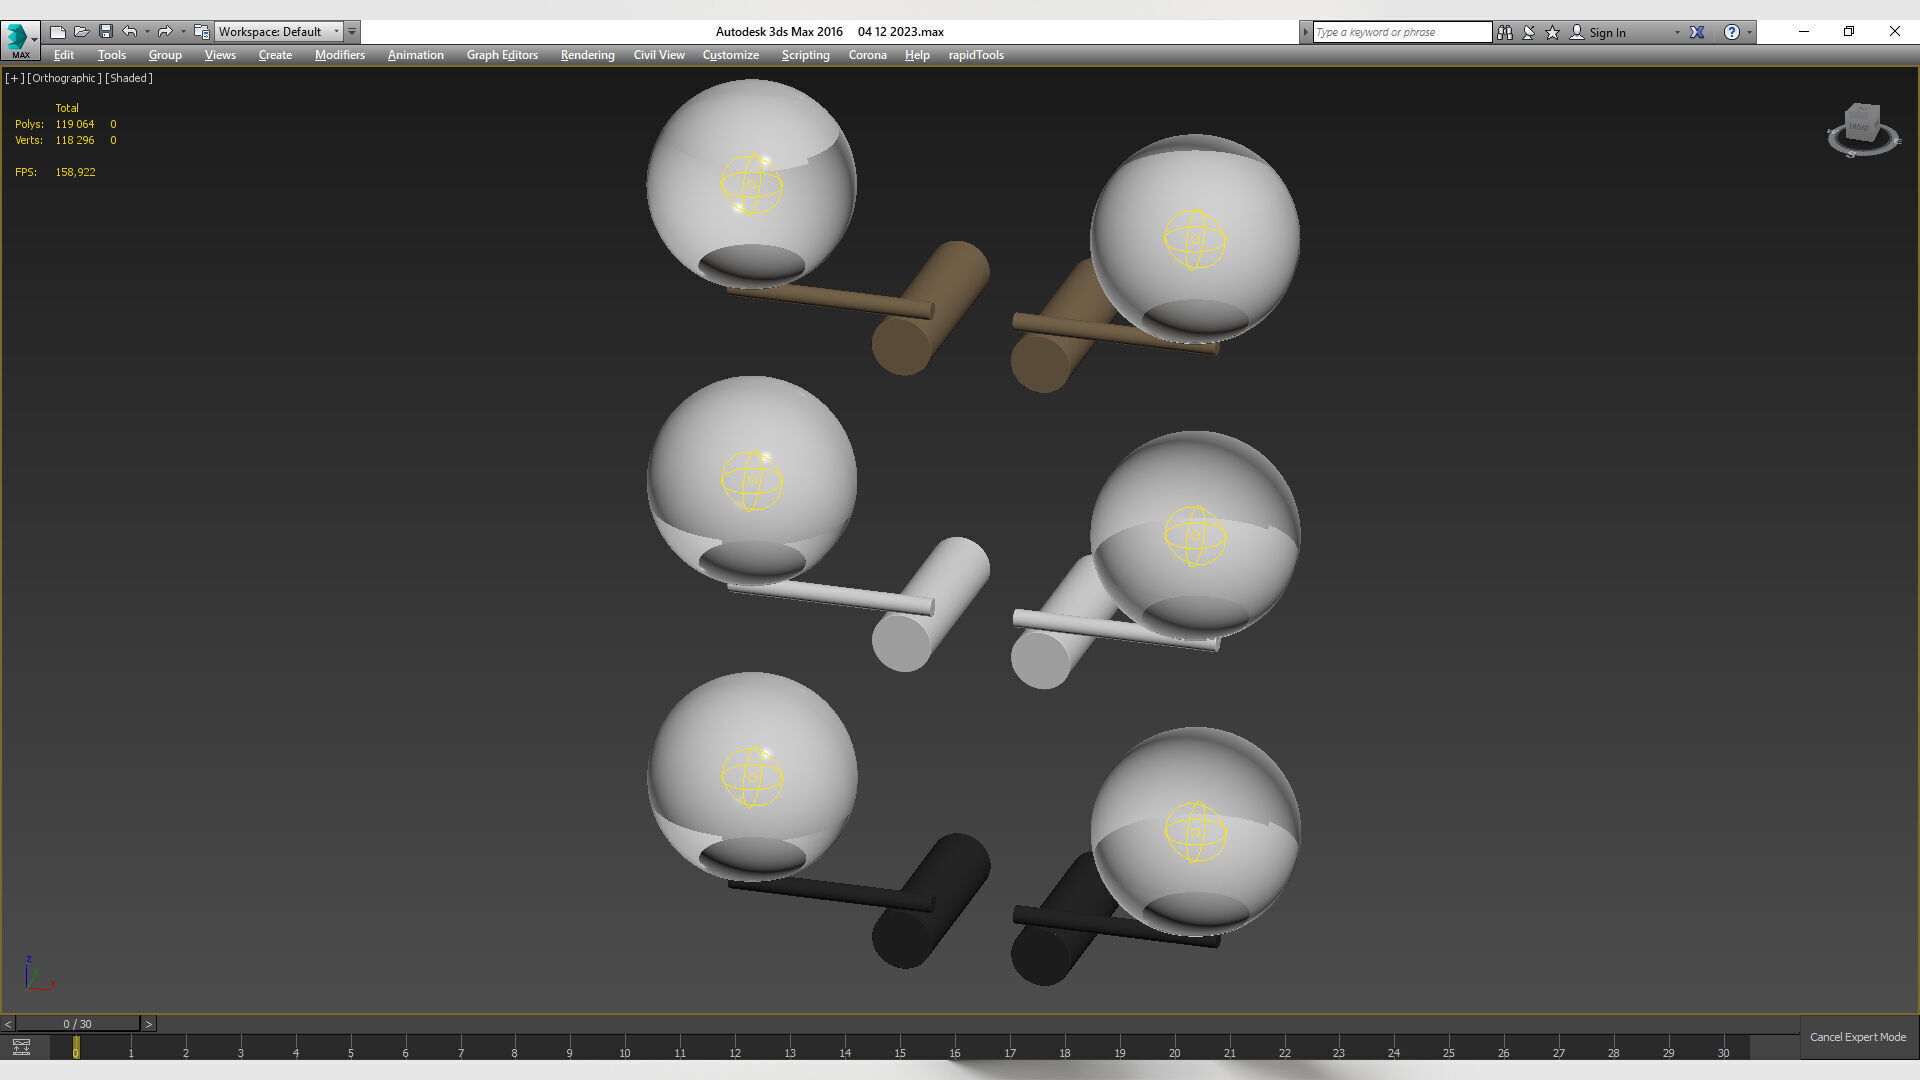This screenshot has height=1080, width=1920.
Task: Click the Redo arrow icon
Action: tap(165, 32)
